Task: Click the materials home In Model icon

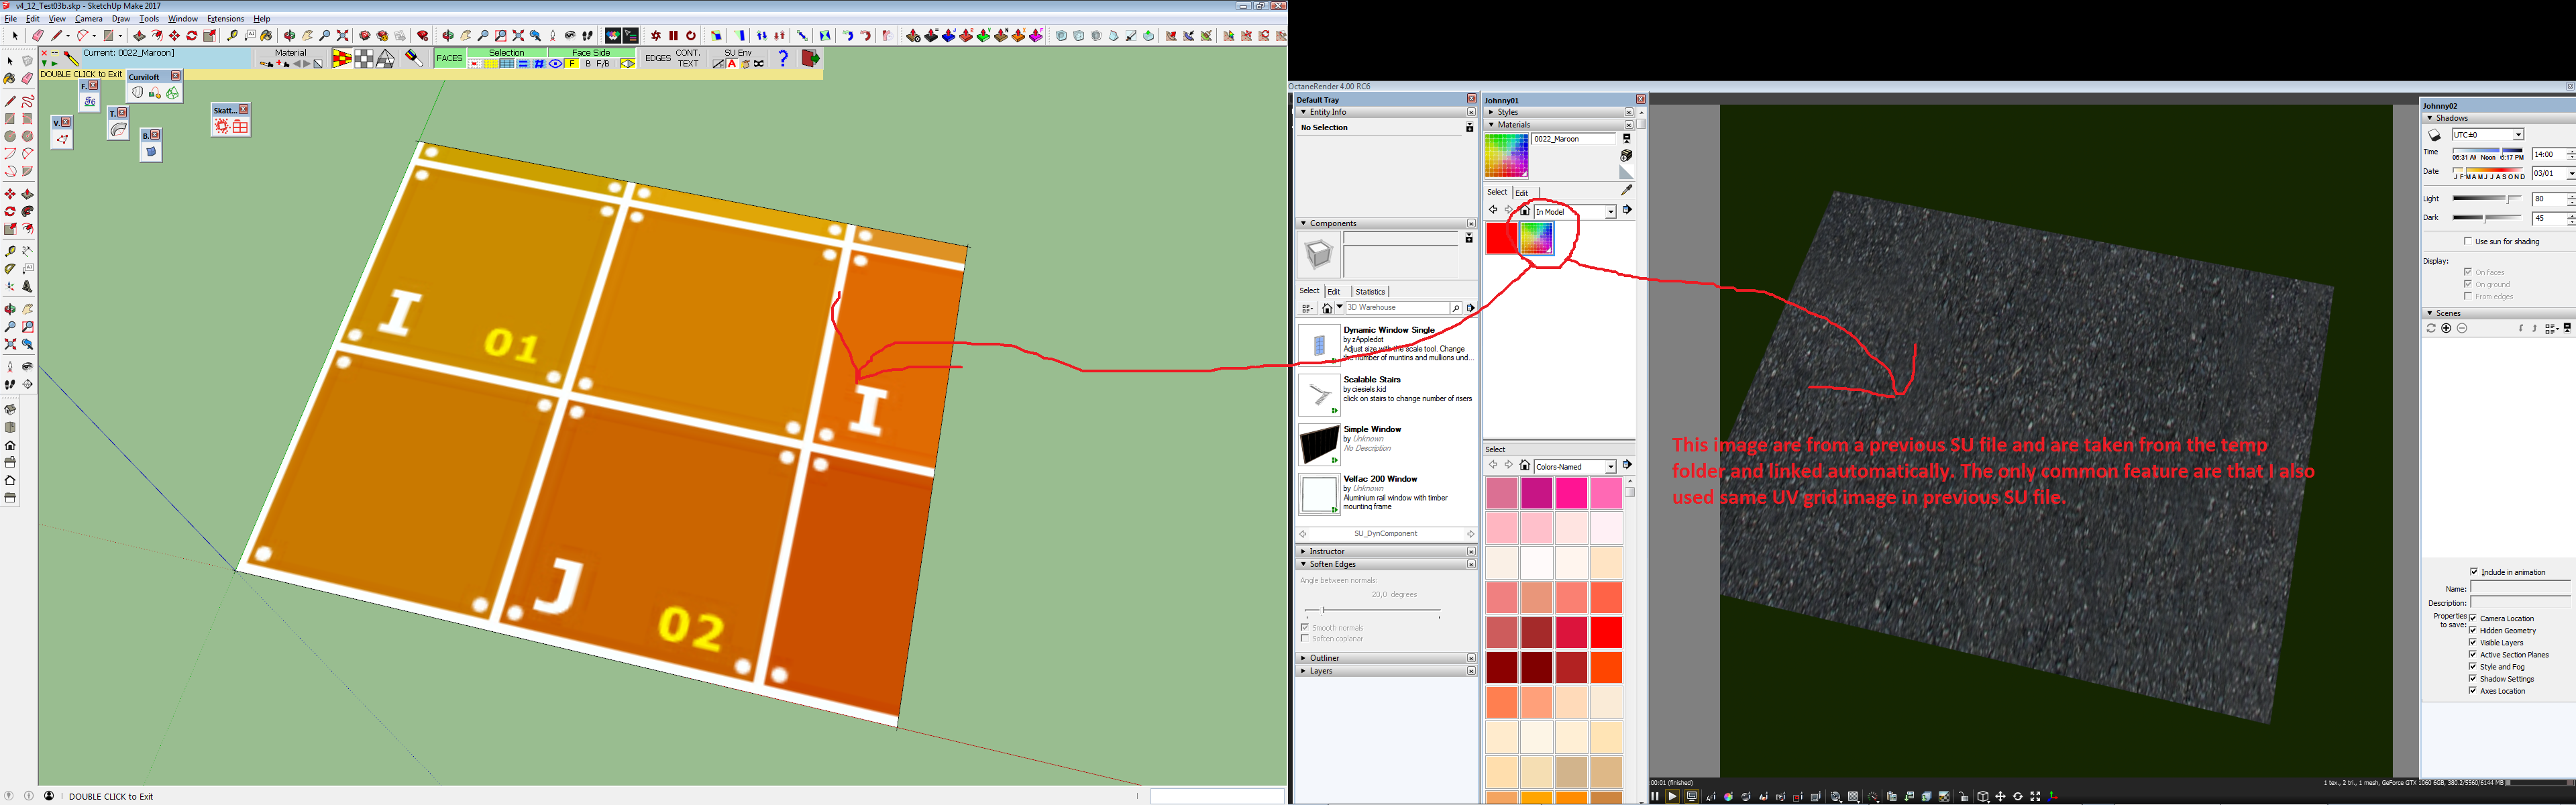Action: click(1524, 211)
